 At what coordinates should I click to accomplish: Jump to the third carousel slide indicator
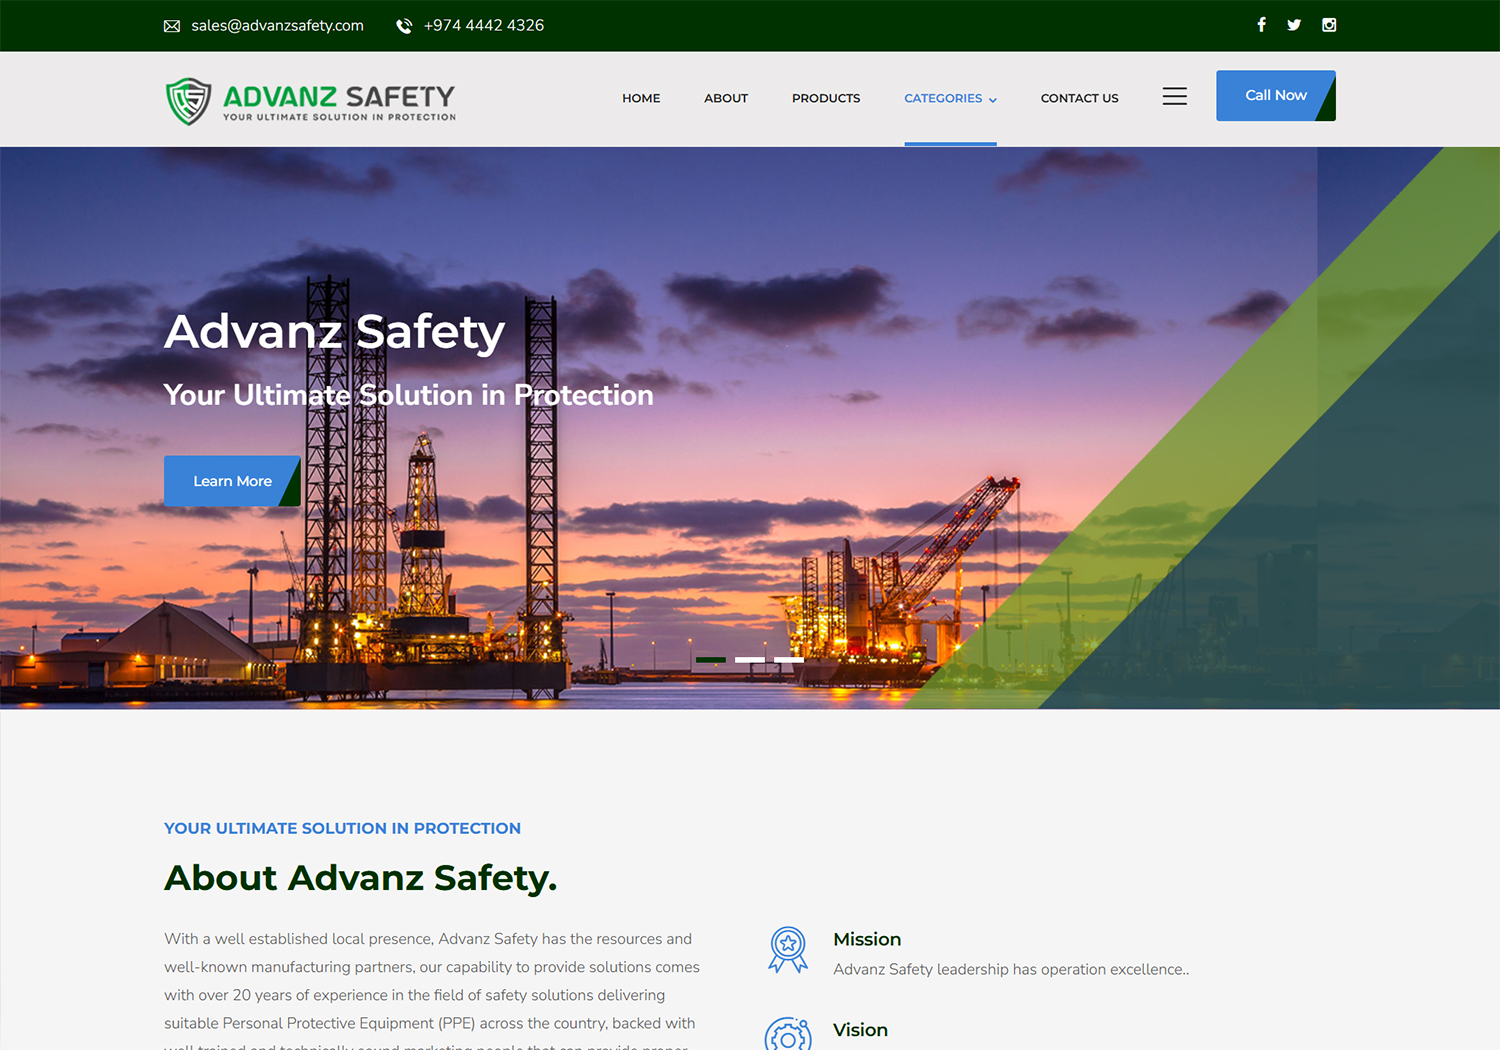click(x=789, y=660)
